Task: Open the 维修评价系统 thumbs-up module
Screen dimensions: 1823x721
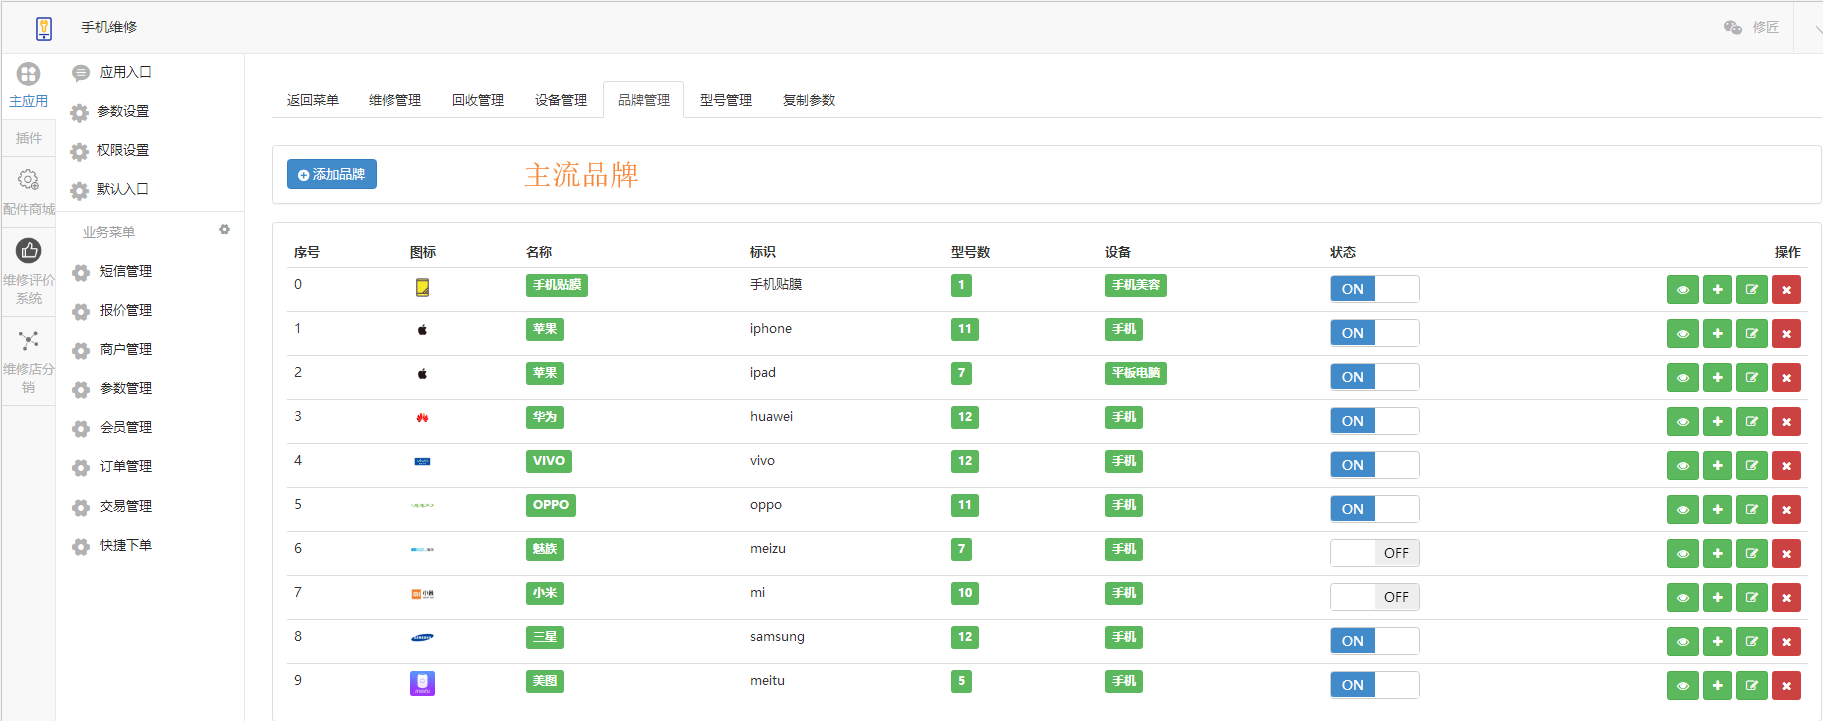Action: coord(28,272)
